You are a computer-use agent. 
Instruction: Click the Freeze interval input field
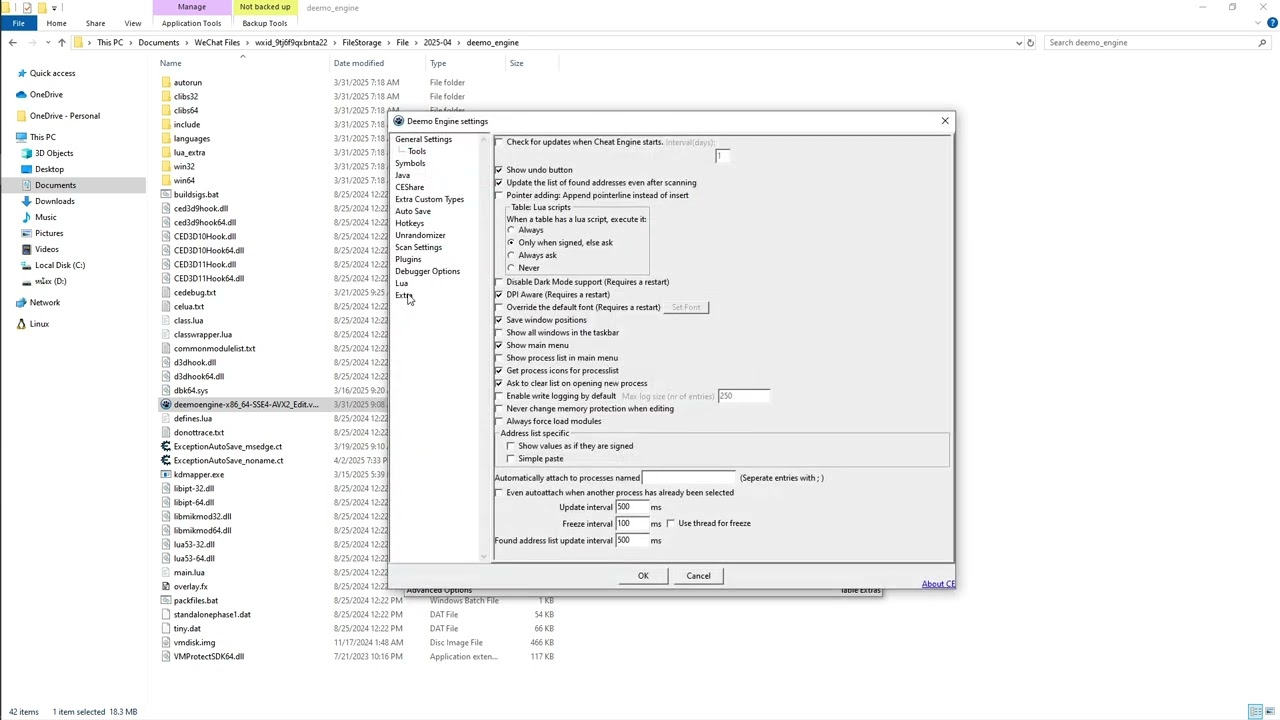[x=632, y=523]
